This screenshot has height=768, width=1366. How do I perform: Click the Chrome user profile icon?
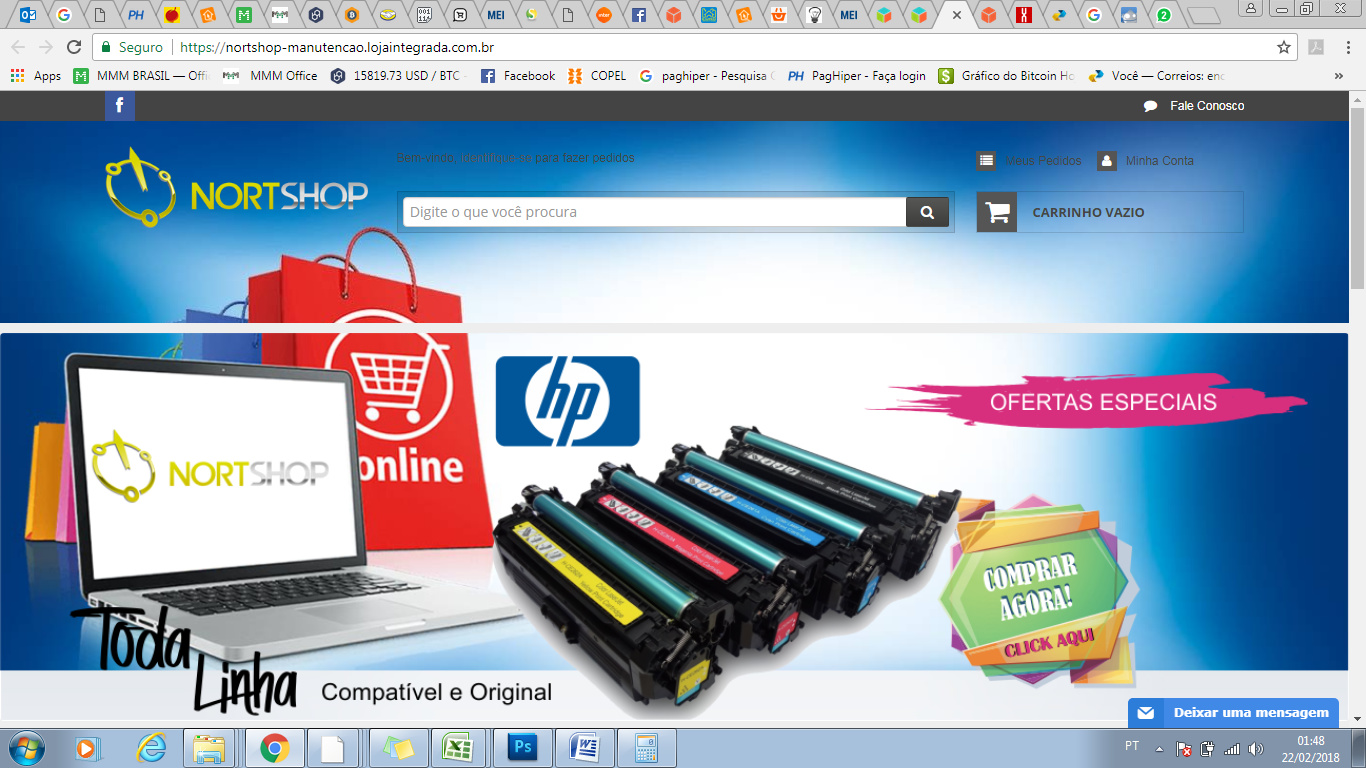1251,8
